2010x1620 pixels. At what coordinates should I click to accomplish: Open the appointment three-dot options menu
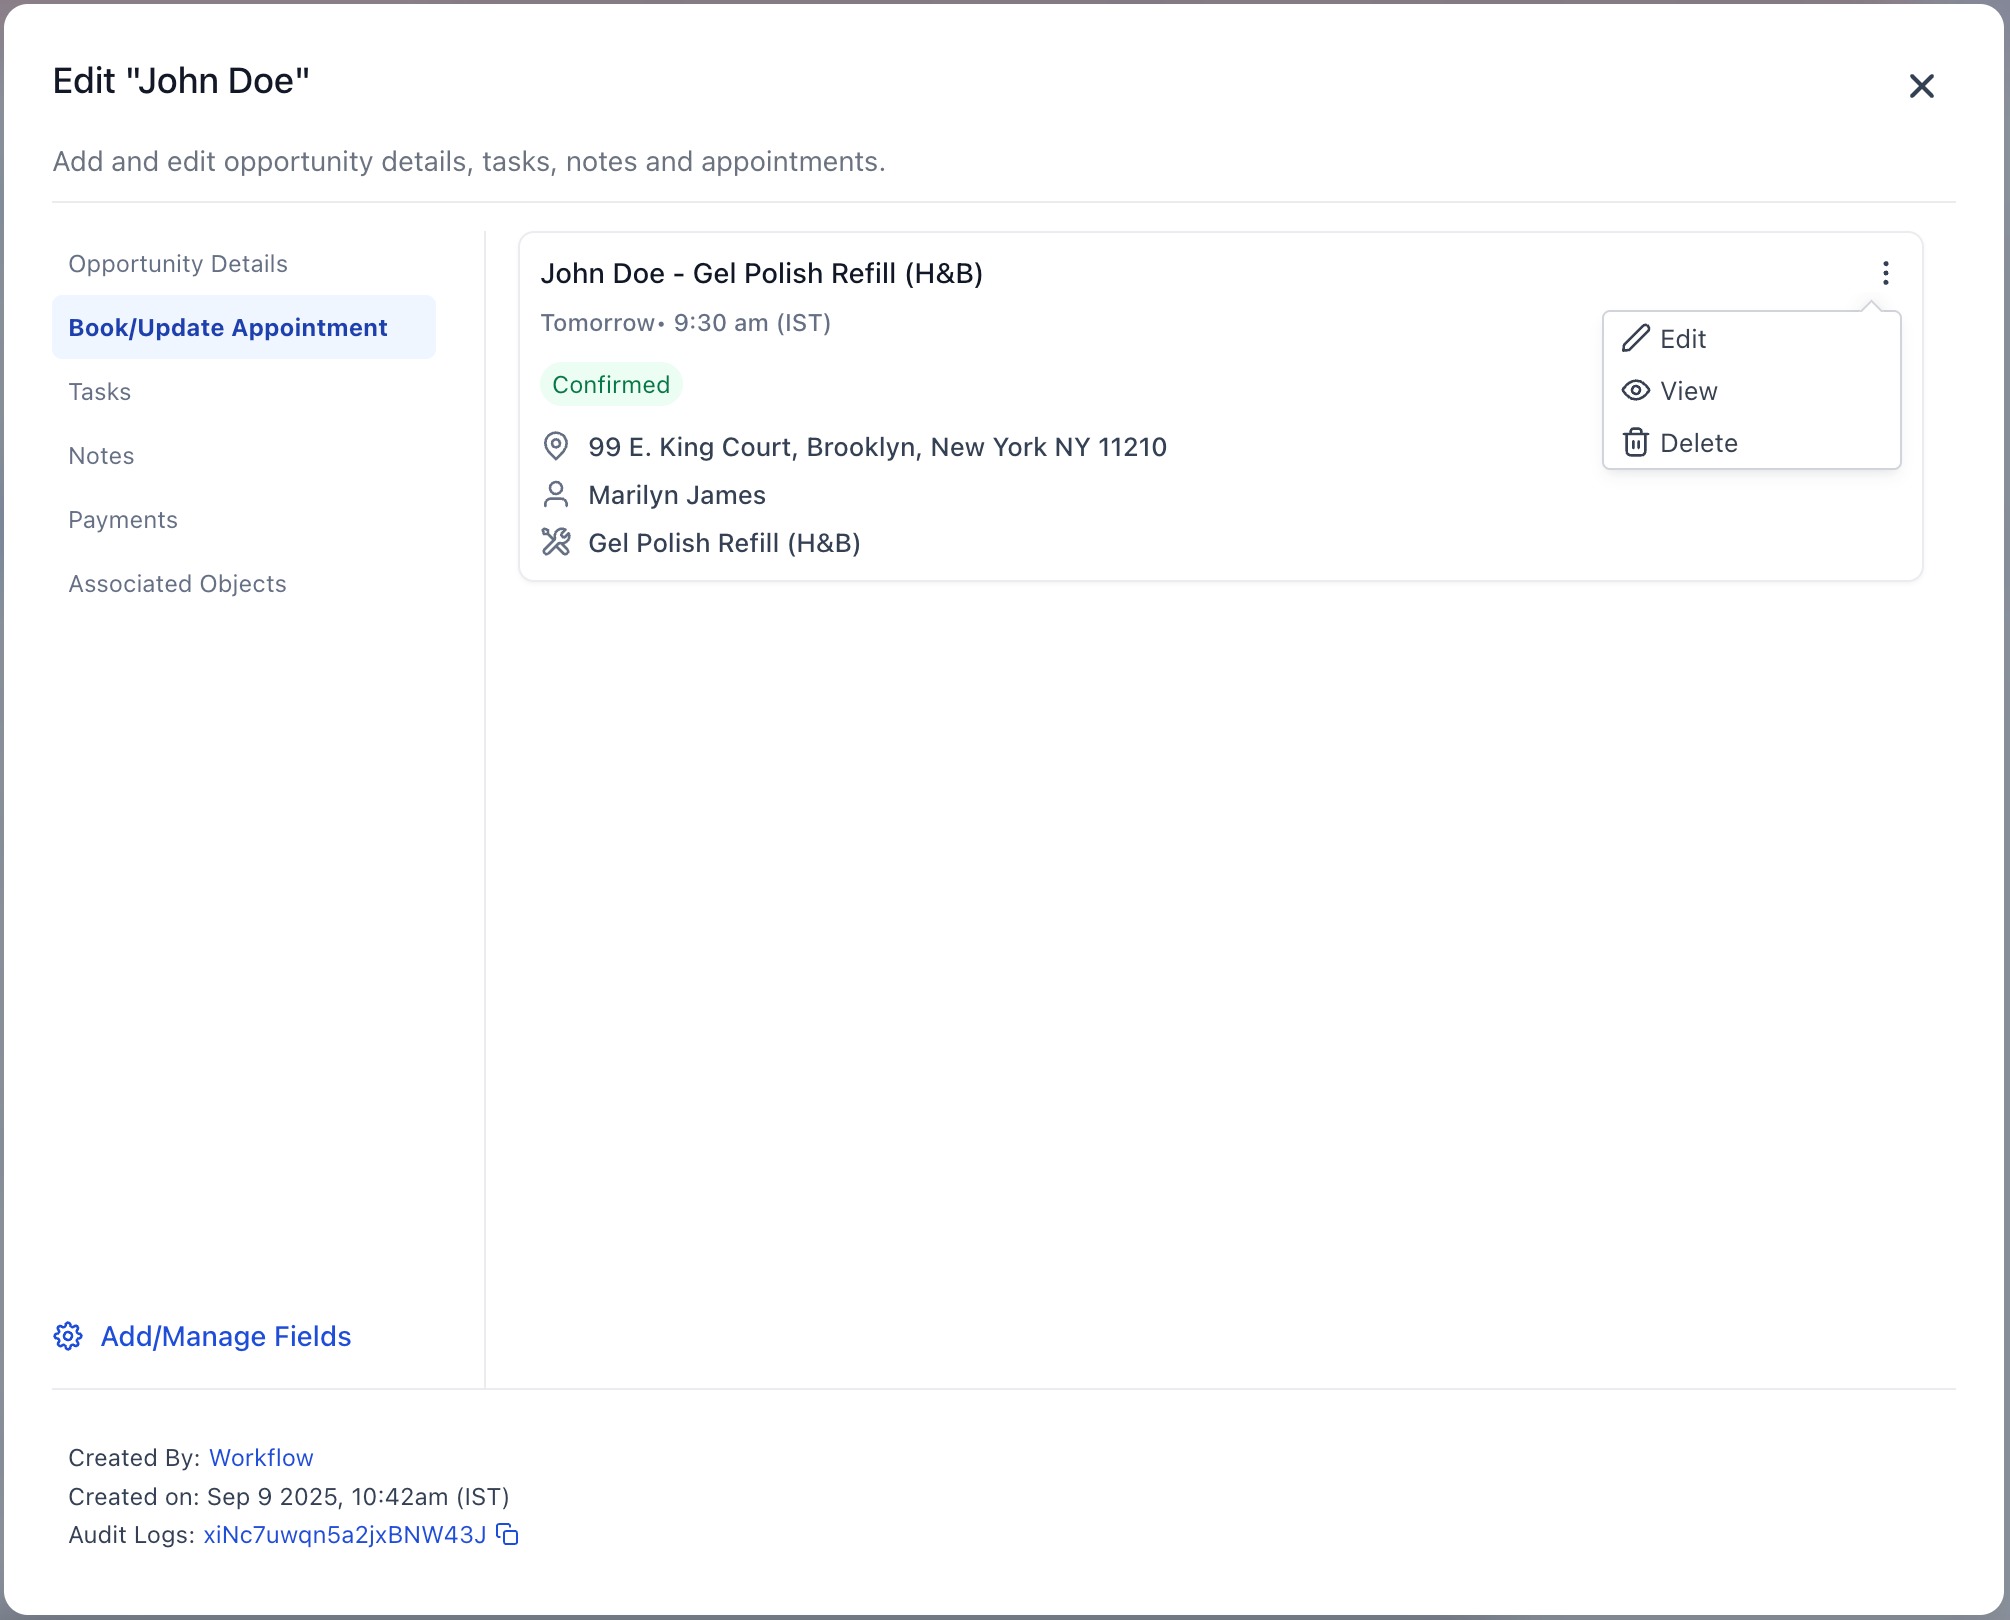(1885, 272)
